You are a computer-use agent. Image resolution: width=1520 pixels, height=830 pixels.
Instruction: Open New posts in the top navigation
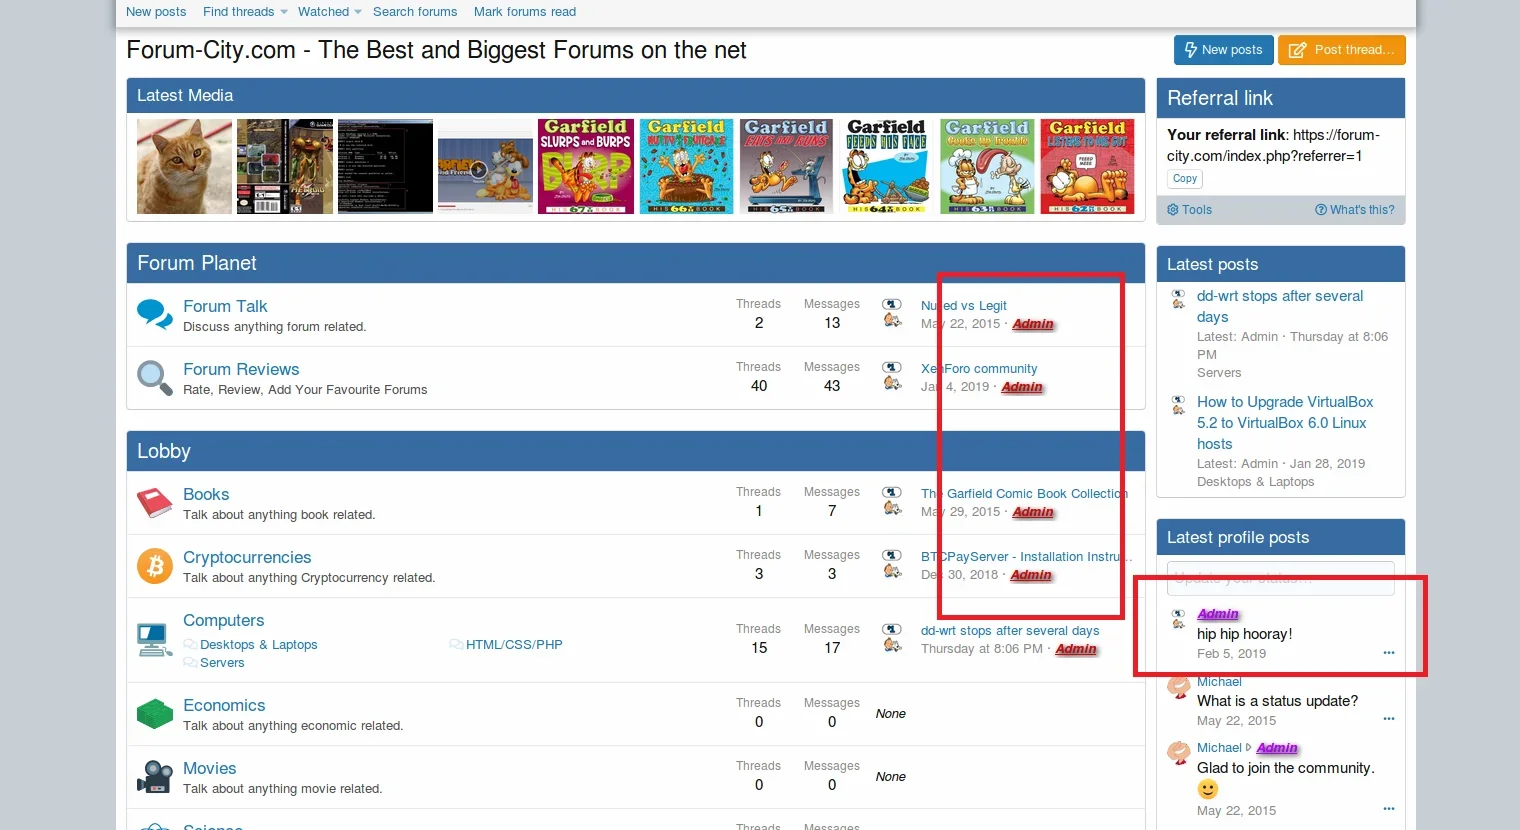[x=156, y=12]
